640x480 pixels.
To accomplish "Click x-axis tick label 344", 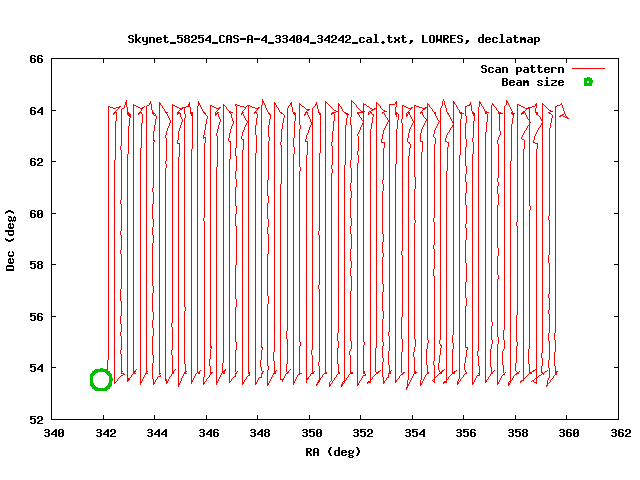I will click(157, 433).
